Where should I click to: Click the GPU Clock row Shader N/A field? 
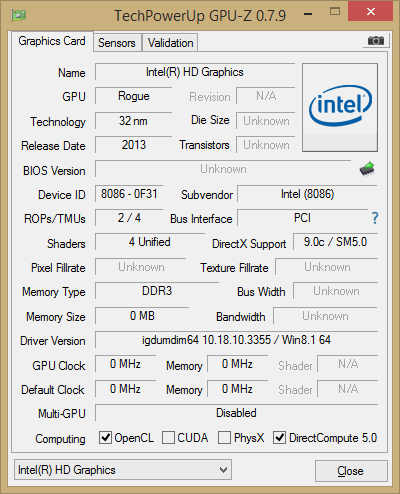[x=348, y=364]
